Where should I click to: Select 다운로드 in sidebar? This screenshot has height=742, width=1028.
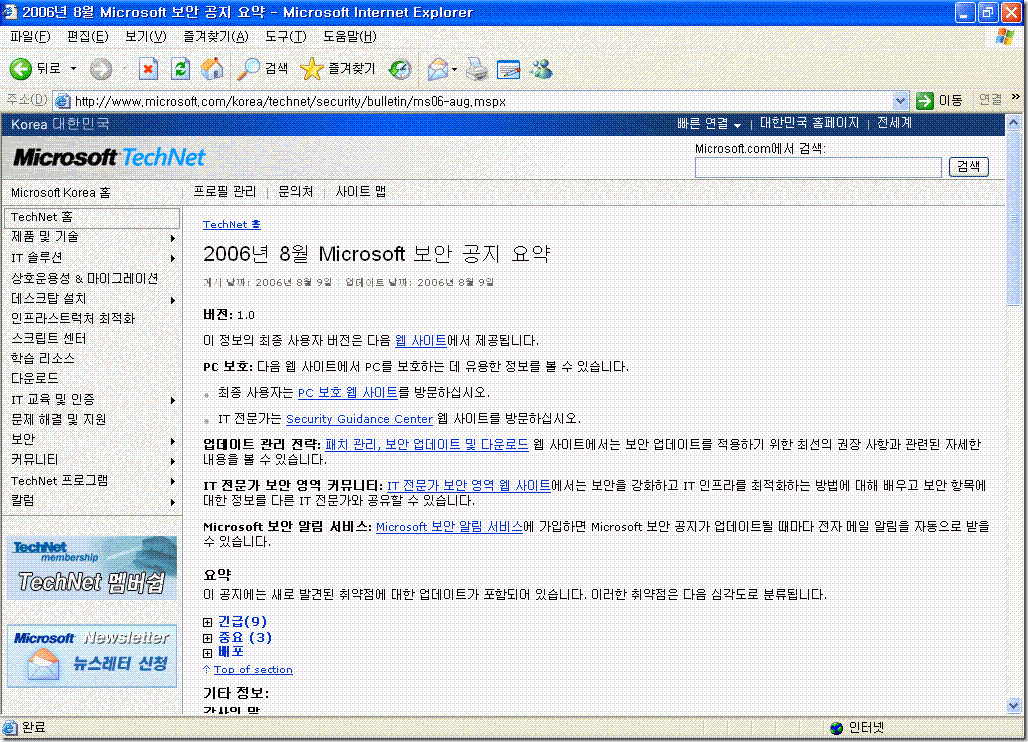[35, 378]
